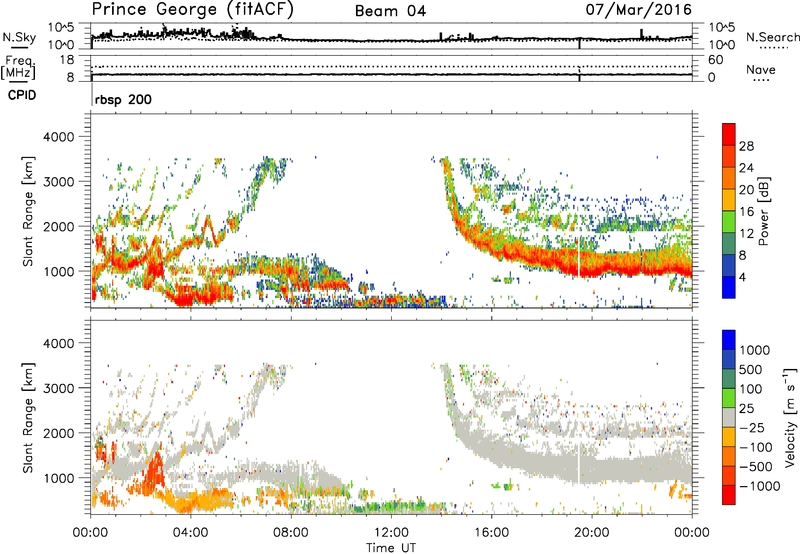
Task: Select the '04:00' time tick label
Action: [x=190, y=533]
